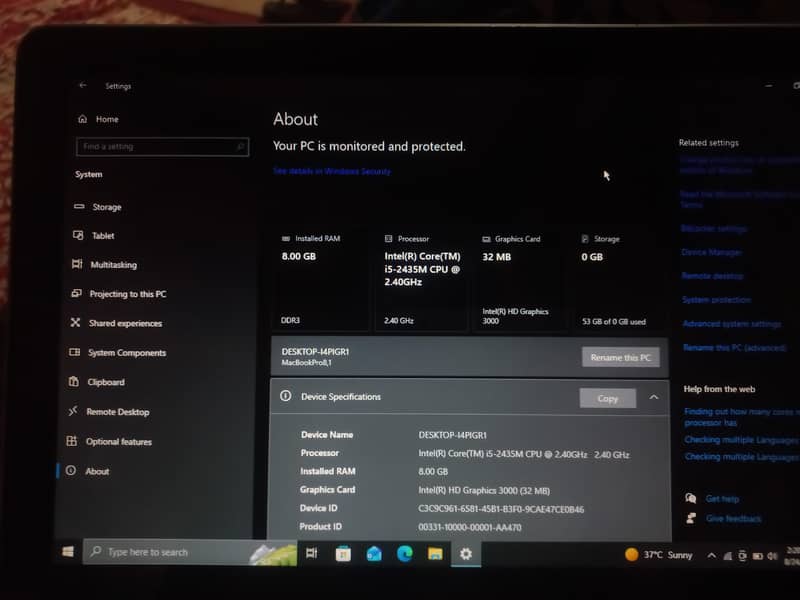The width and height of the screenshot is (800, 600).
Task: Open Microsoft Store from taskbar
Action: [x=343, y=554]
